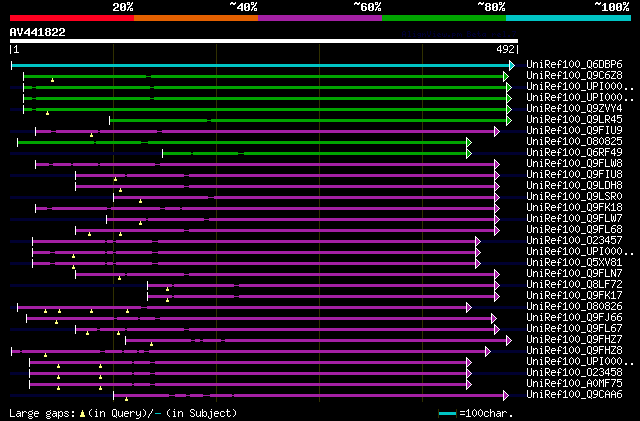Click the cyan 100char scale bar in the legend

click(447, 414)
